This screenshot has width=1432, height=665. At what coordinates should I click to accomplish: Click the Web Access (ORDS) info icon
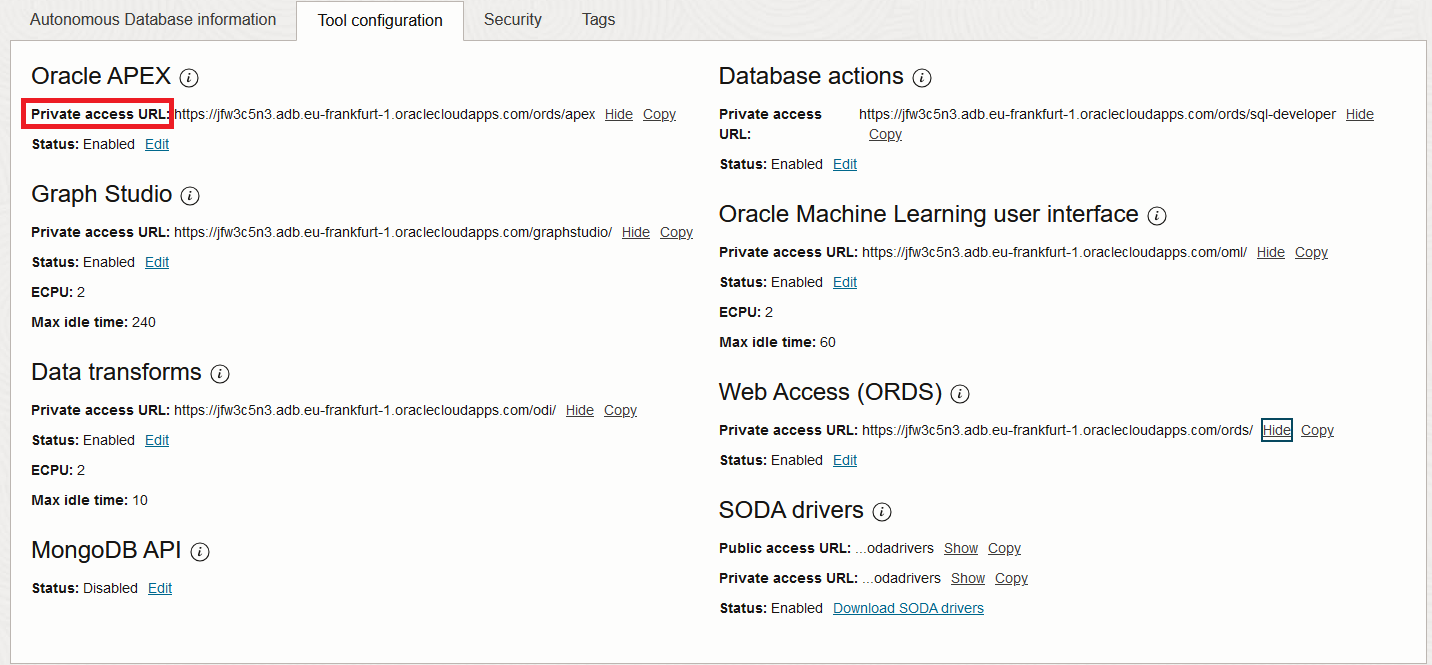point(960,393)
